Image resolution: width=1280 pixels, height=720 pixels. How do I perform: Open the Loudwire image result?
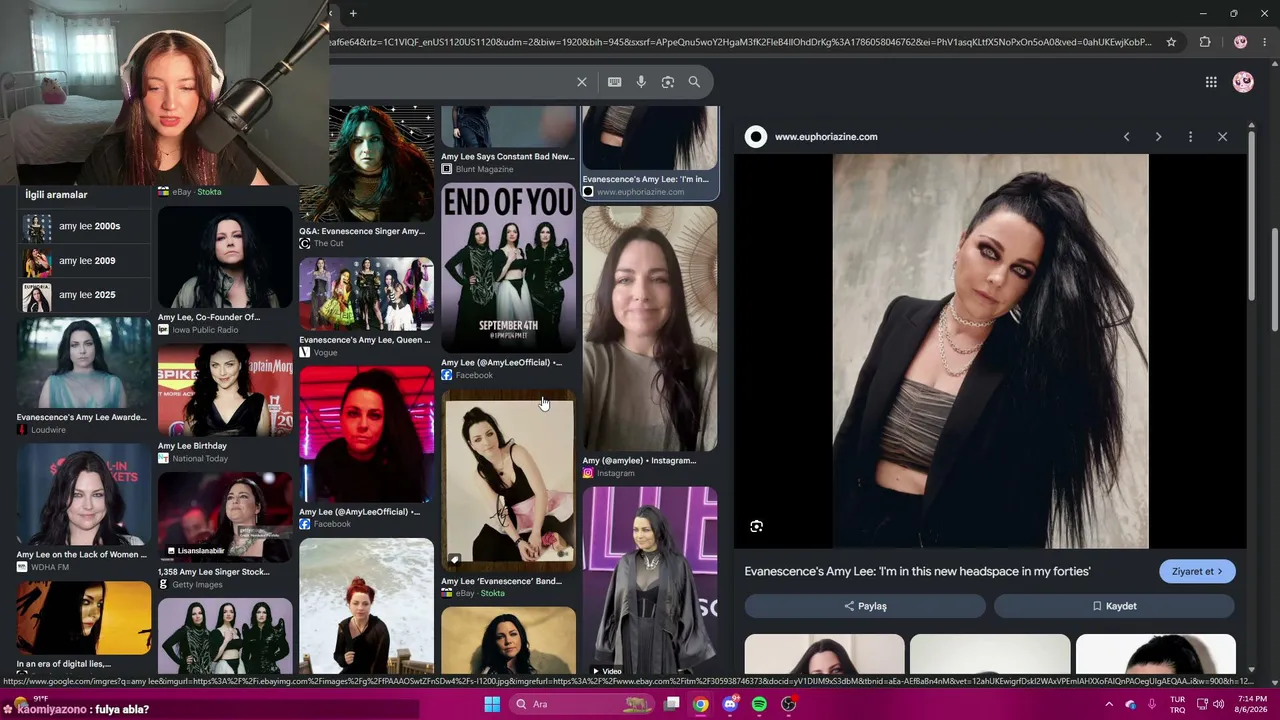point(84,363)
